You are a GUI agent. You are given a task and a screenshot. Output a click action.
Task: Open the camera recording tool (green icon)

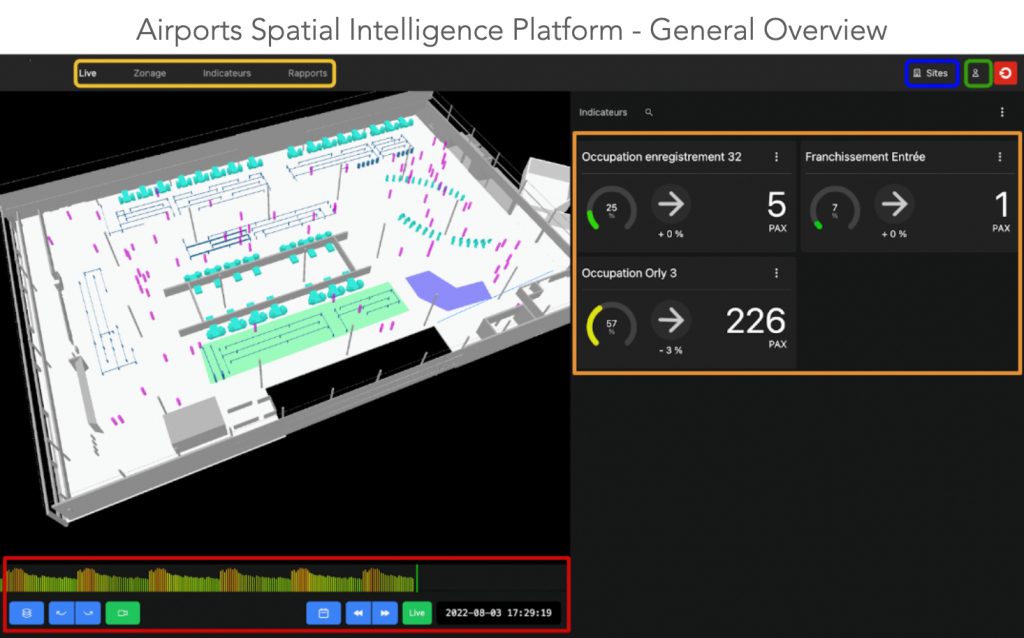click(x=123, y=613)
